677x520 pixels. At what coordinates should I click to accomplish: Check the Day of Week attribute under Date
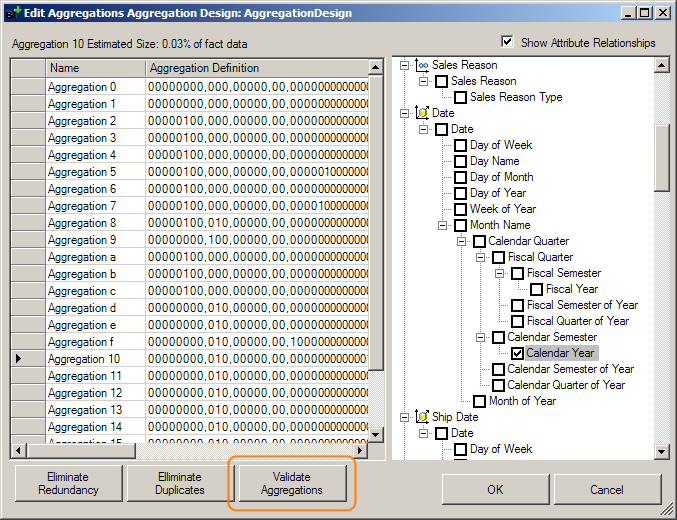460,145
